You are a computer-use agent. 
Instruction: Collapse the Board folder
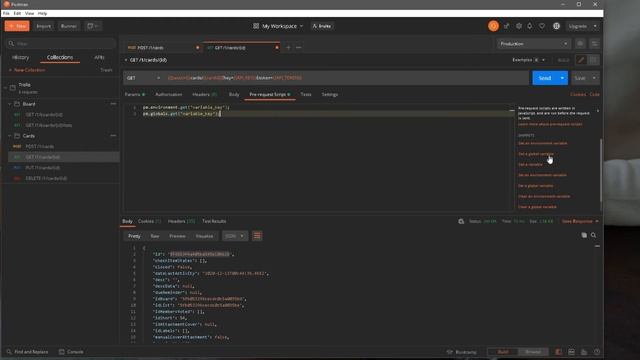(x=10, y=104)
